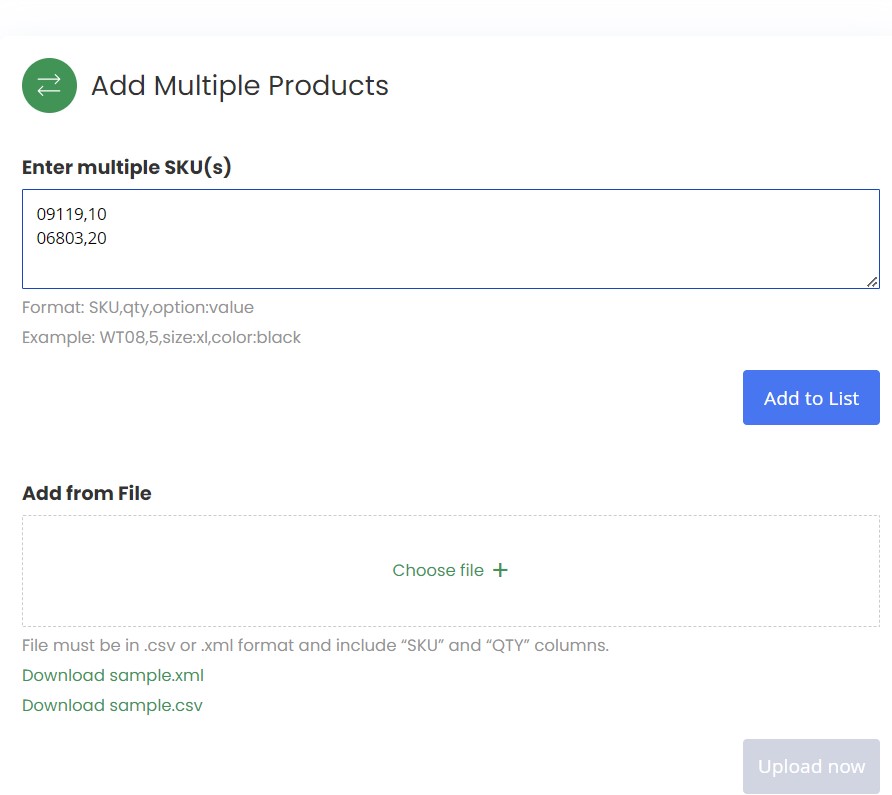Click the Add Multiple Products heading
Viewport: 892px width, 795px height.
(239, 86)
